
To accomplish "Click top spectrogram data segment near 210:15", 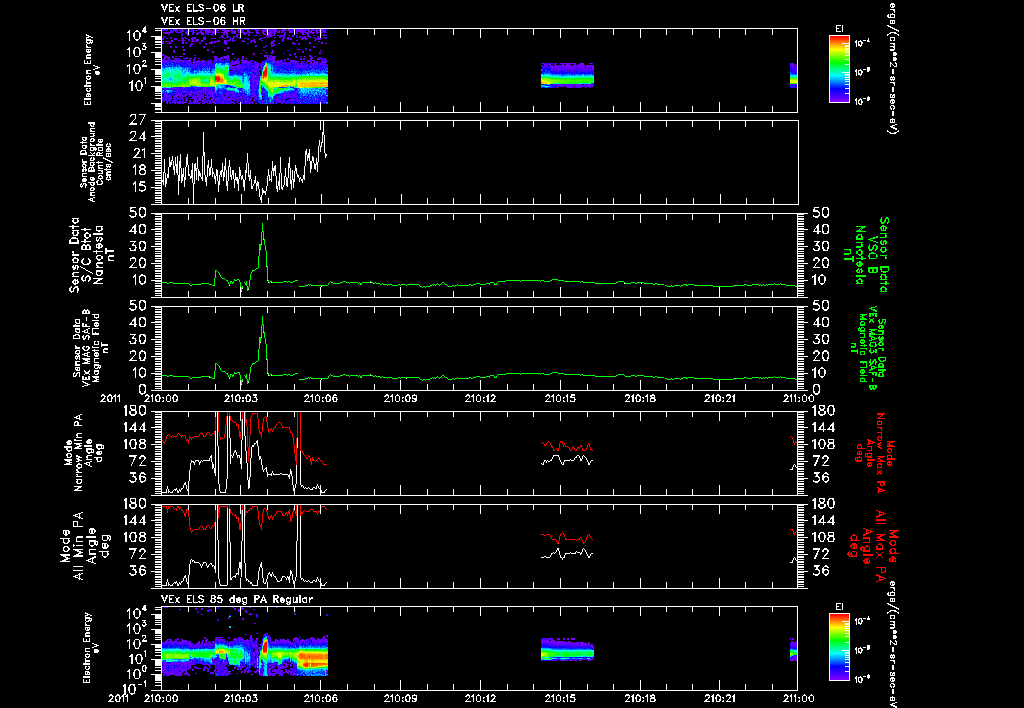I will point(567,74).
